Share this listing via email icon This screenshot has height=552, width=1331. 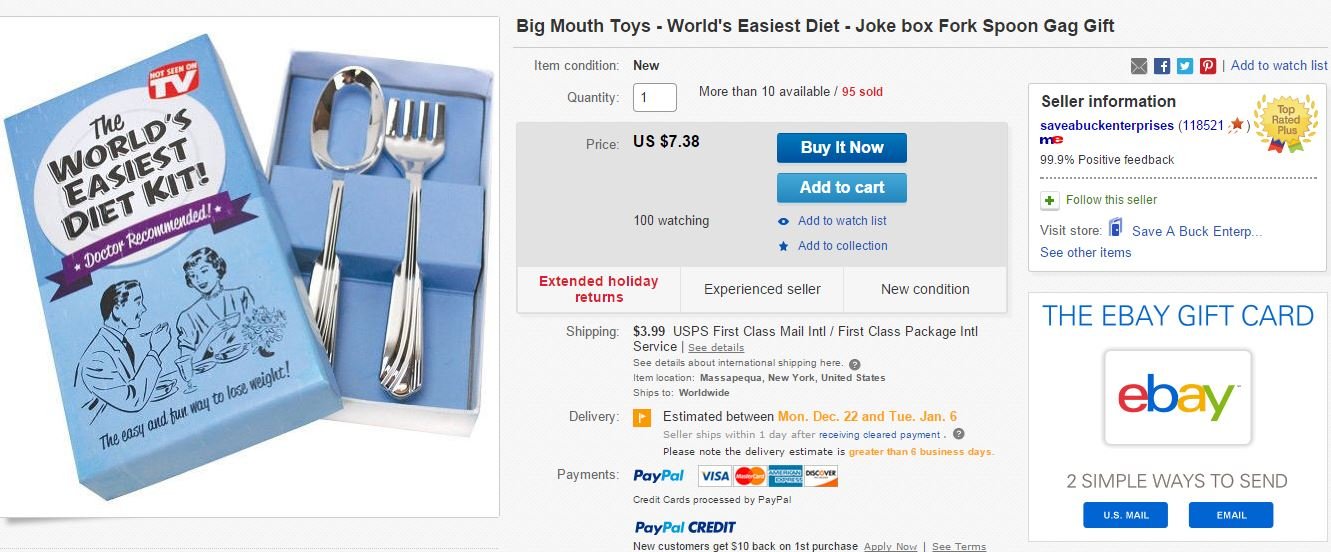click(x=1139, y=66)
